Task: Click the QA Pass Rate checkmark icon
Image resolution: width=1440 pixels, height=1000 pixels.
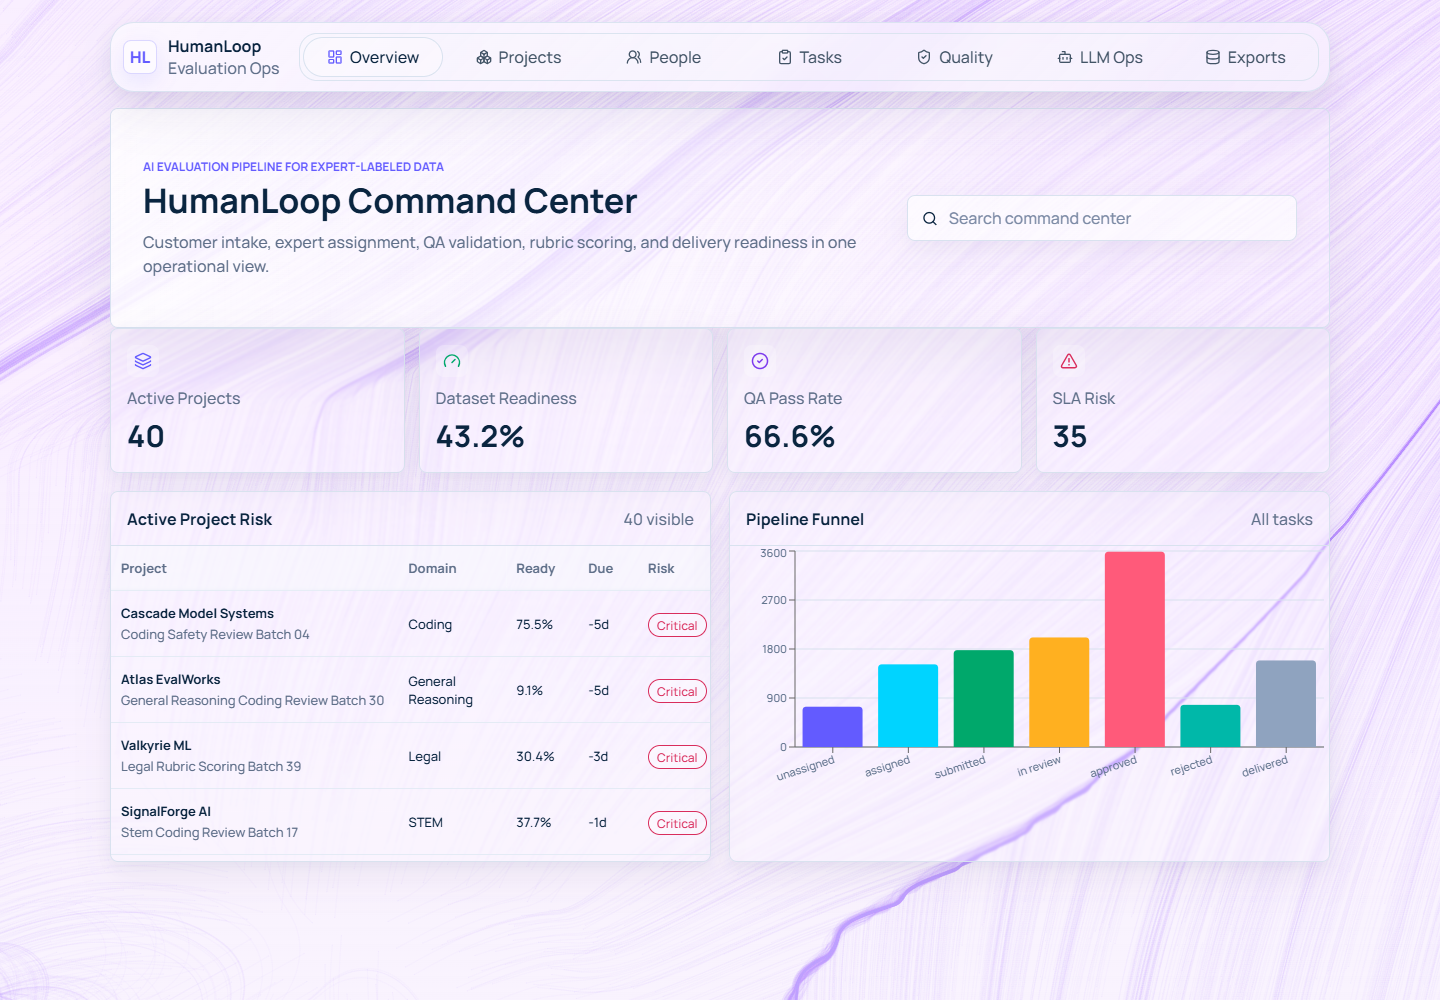Action: 760,361
